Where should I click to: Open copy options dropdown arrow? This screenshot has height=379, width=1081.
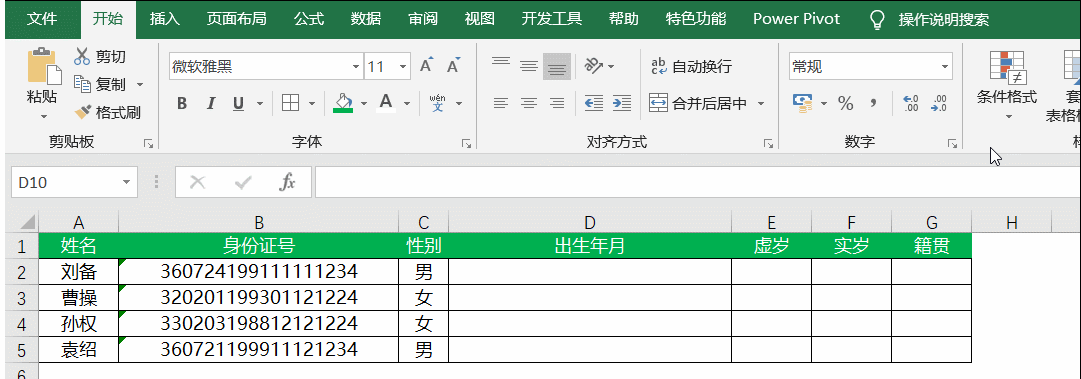click(140, 85)
